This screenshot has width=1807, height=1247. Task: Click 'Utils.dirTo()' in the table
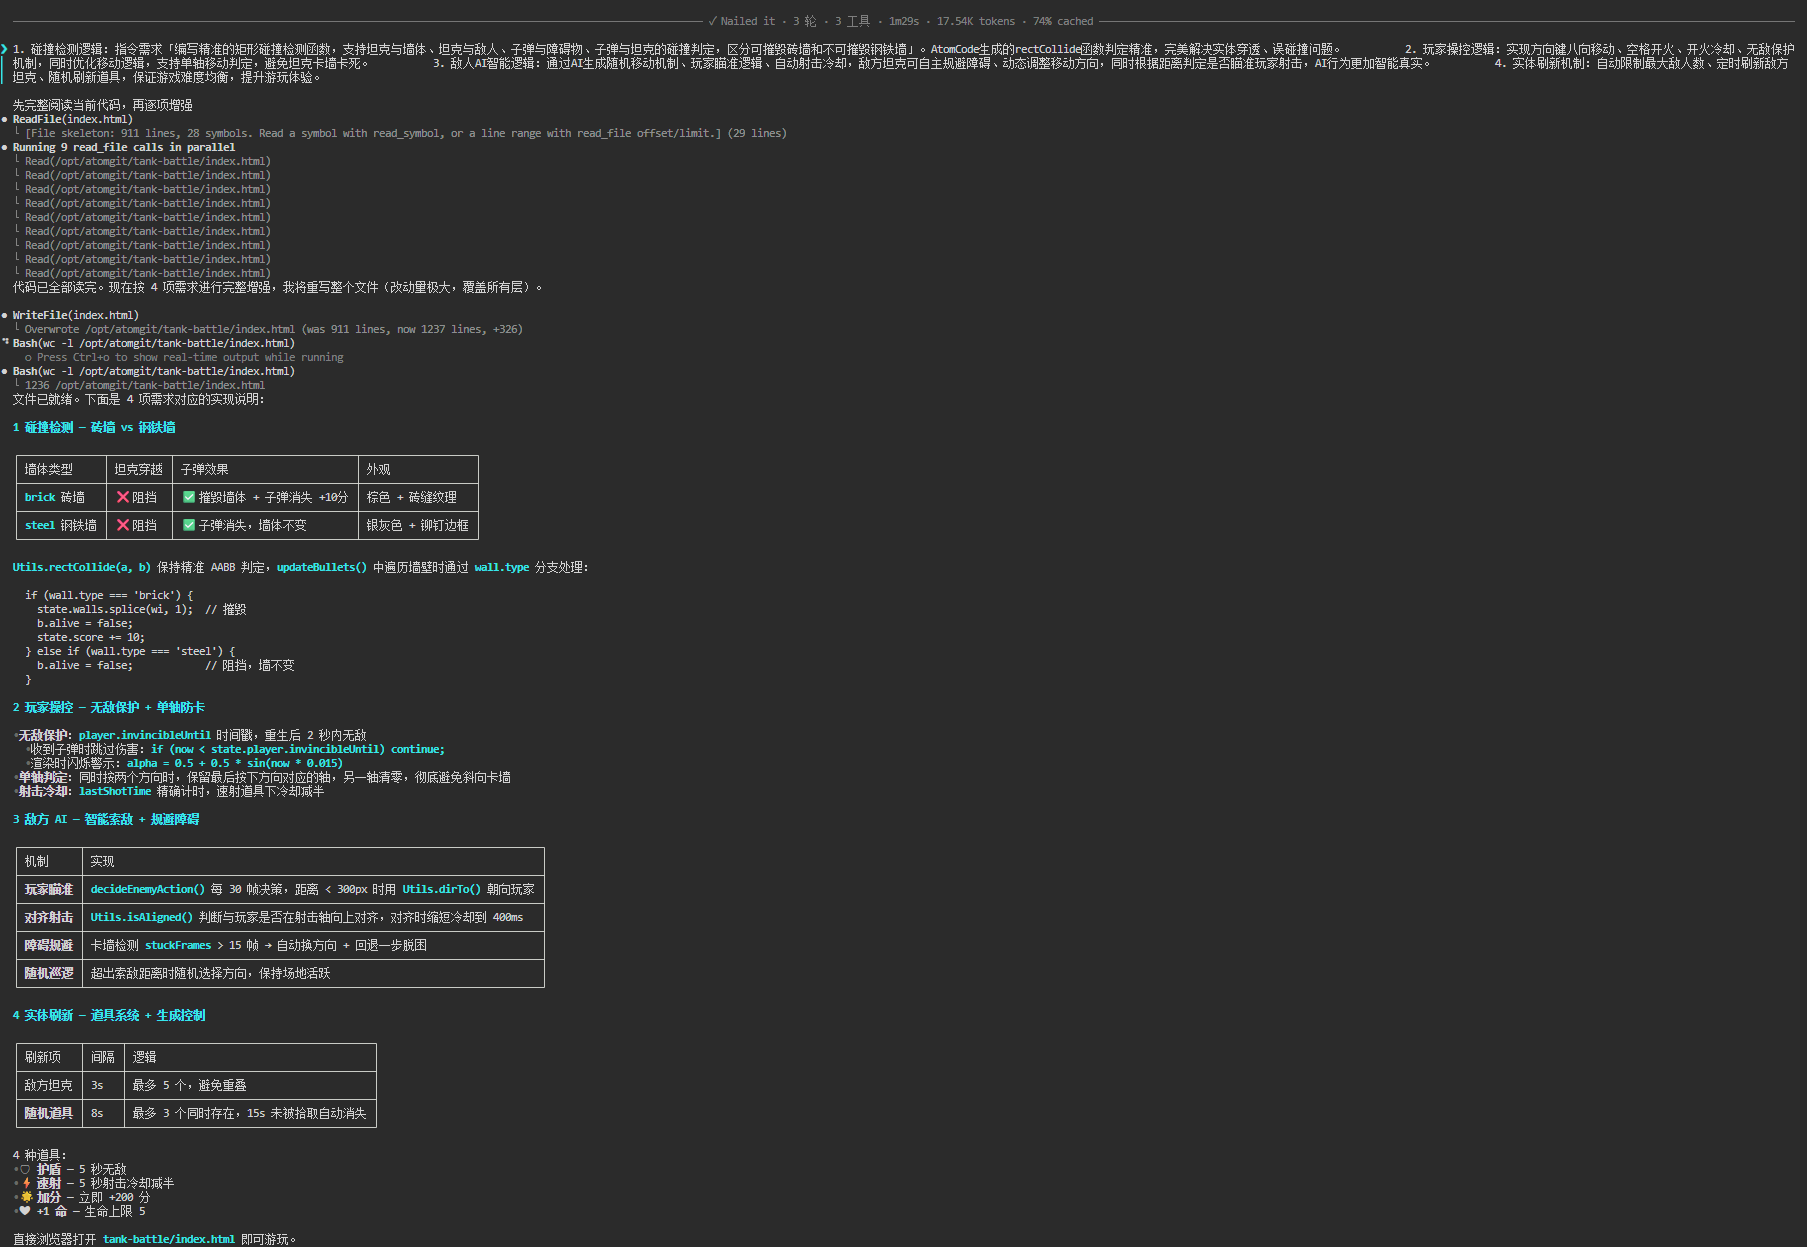[x=442, y=889]
